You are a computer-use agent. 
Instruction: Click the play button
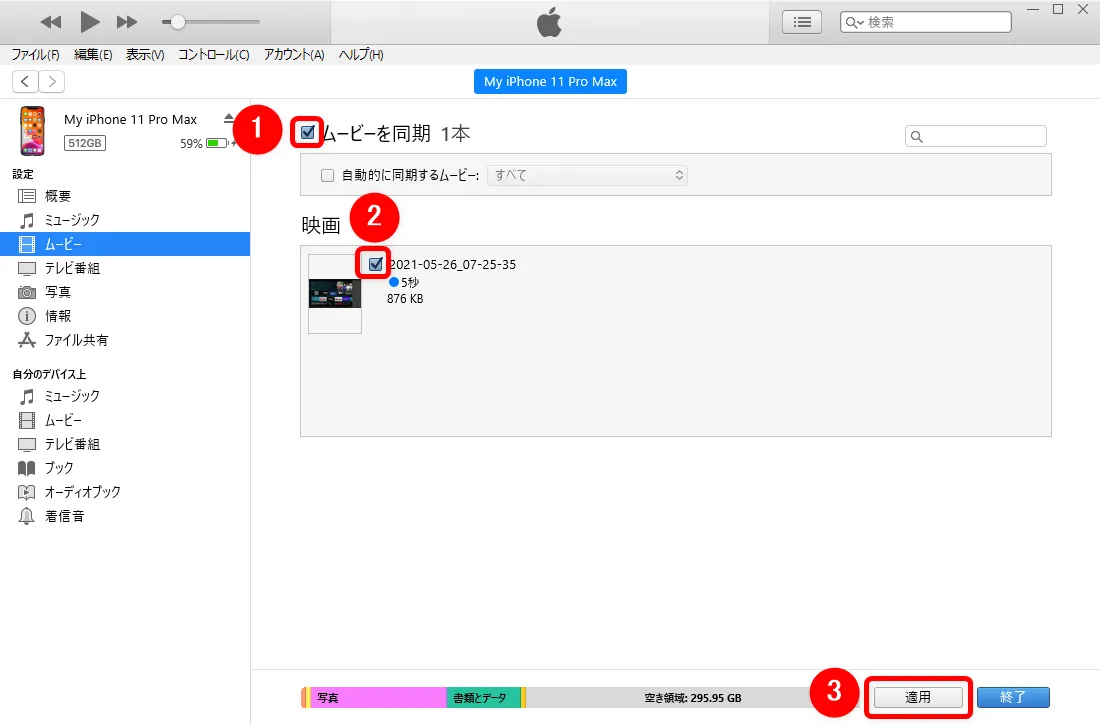coord(89,22)
